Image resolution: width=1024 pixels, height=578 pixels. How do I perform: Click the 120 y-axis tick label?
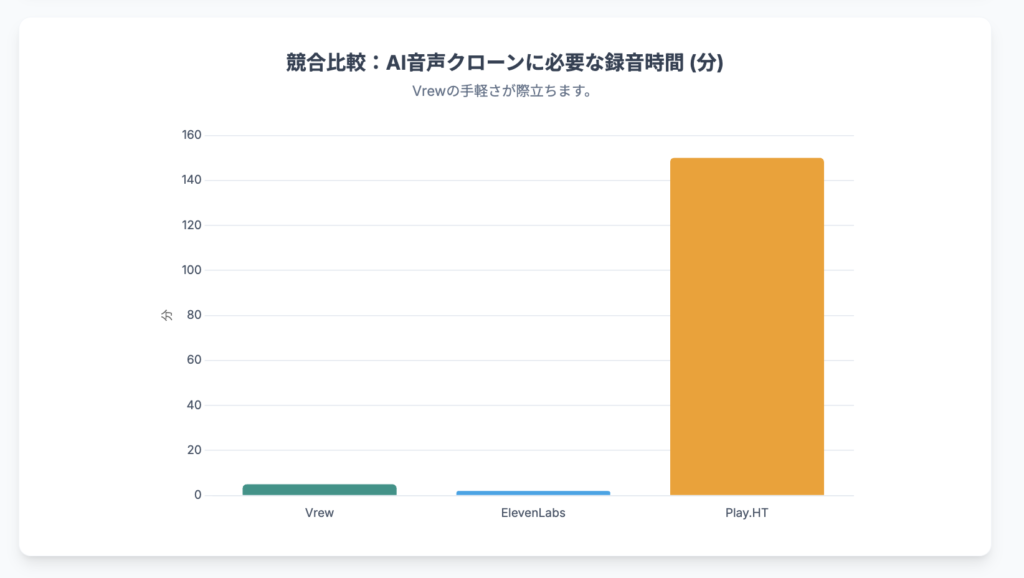coord(191,225)
